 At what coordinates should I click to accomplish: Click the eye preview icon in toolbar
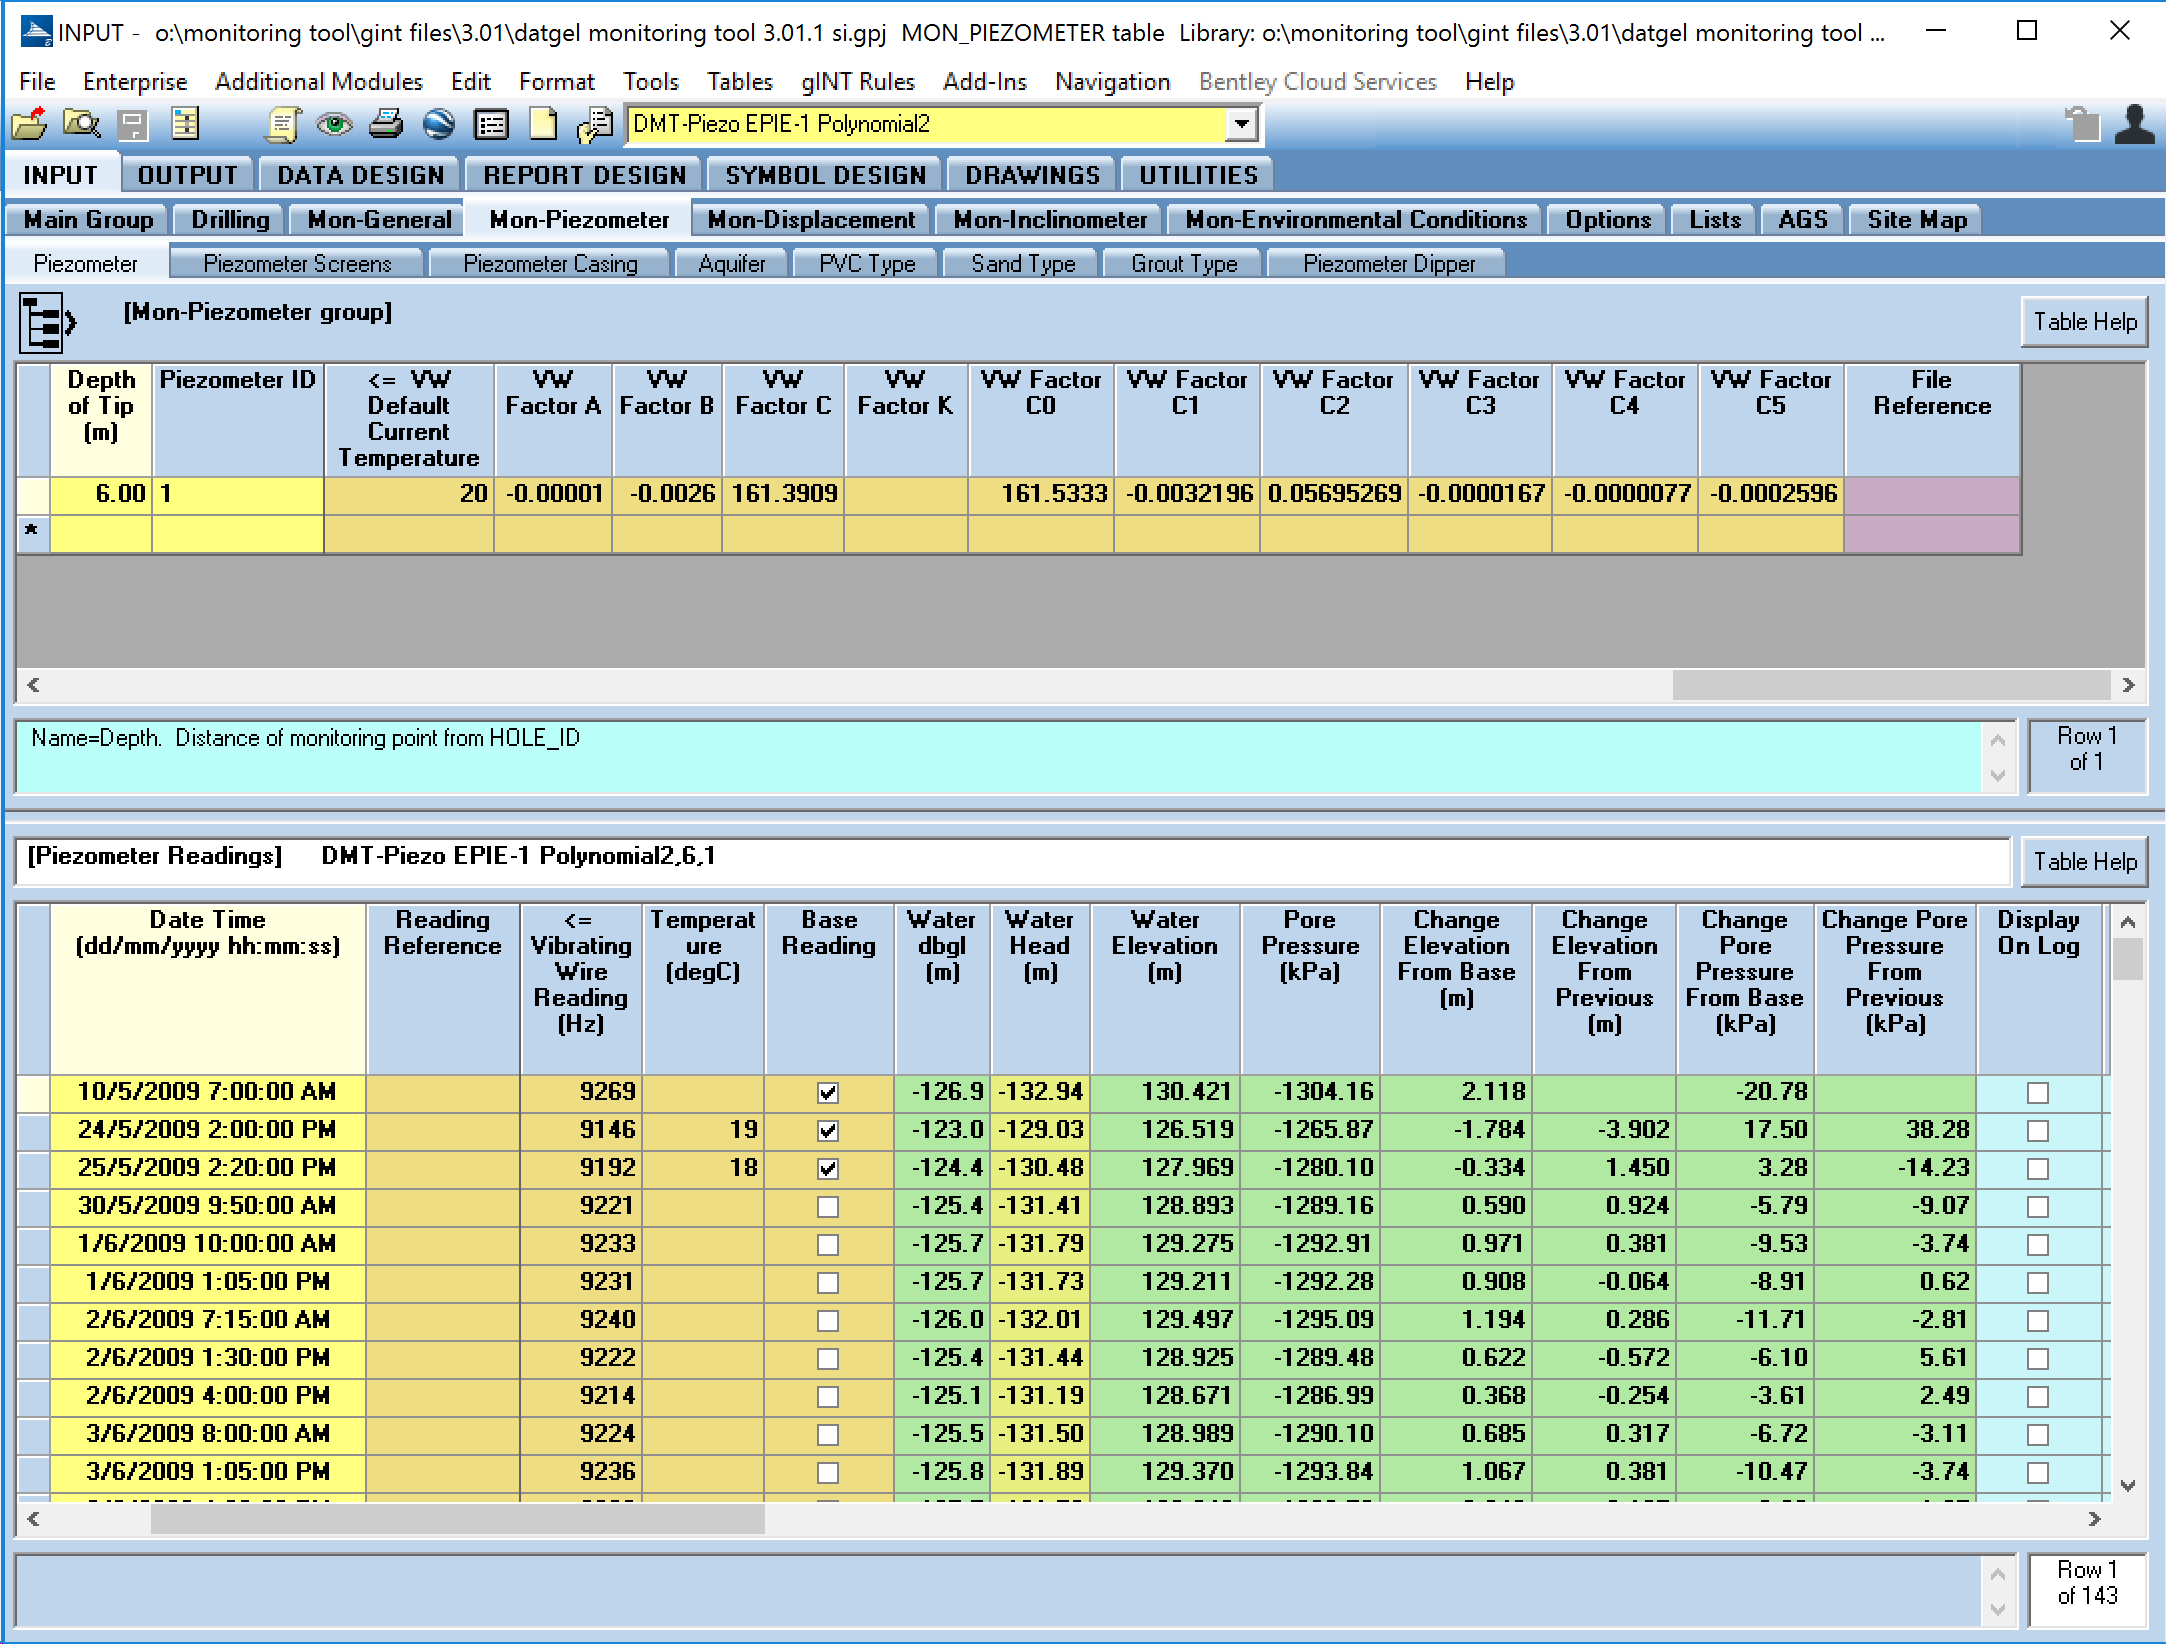coord(334,125)
